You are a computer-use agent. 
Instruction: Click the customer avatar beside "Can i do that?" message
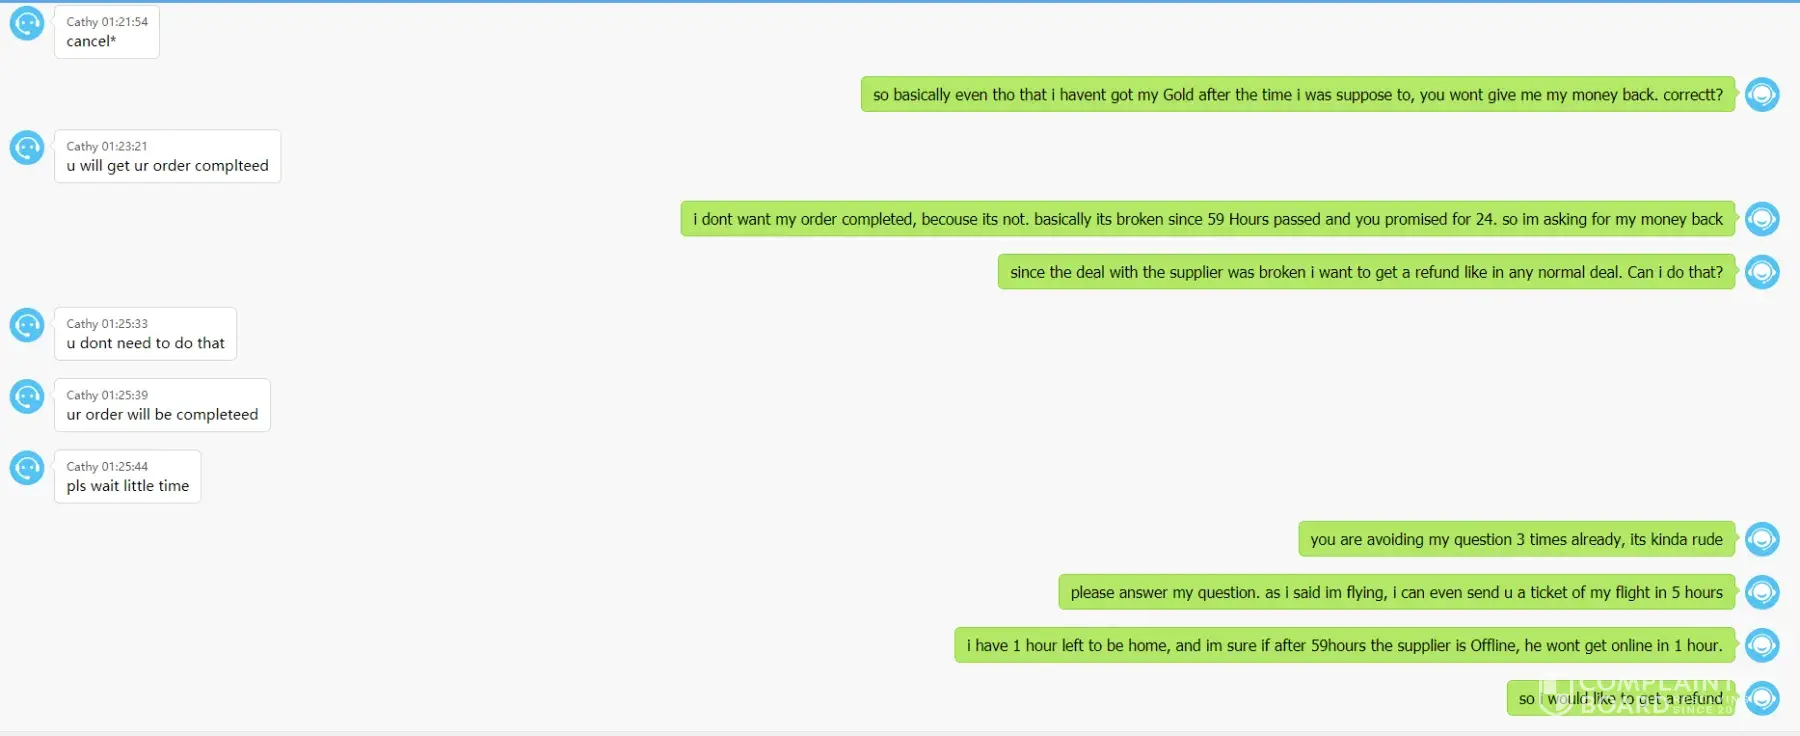point(1762,272)
